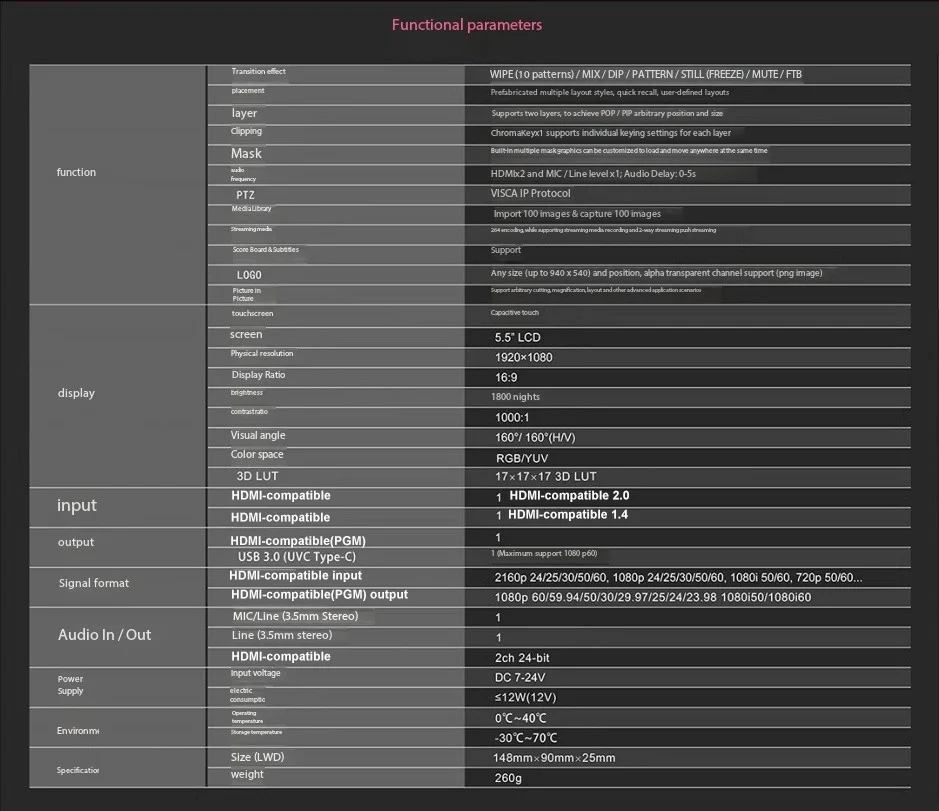The height and width of the screenshot is (811, 939).
Task: Click the 'Picture in Picture' row label
Action: tap(246, 294)
